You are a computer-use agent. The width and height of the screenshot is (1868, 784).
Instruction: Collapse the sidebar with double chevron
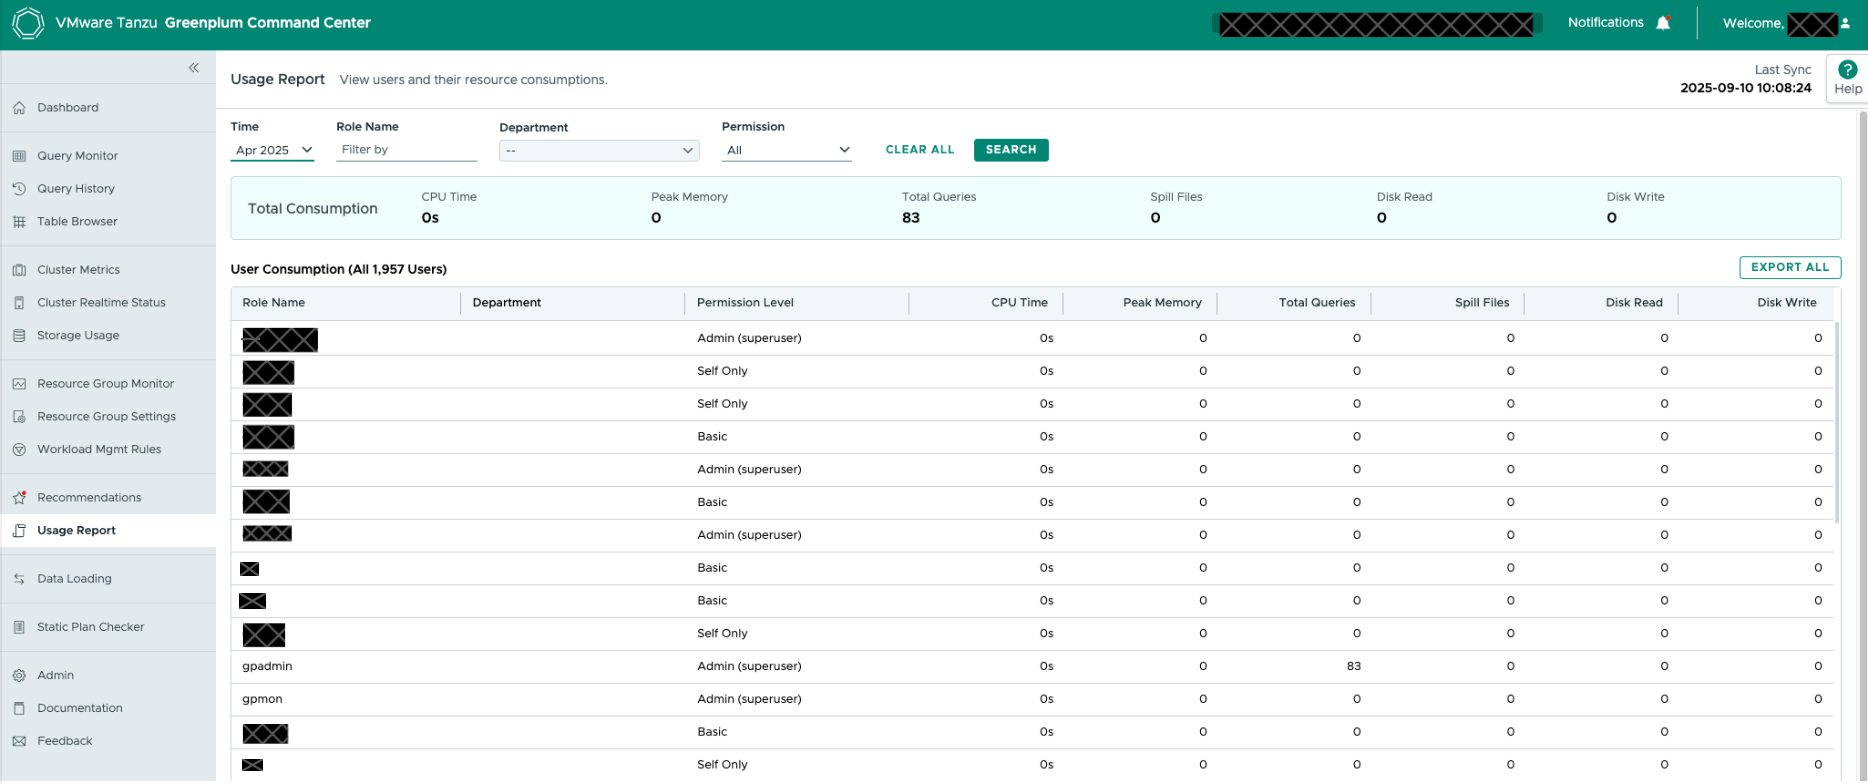[194, 68]
